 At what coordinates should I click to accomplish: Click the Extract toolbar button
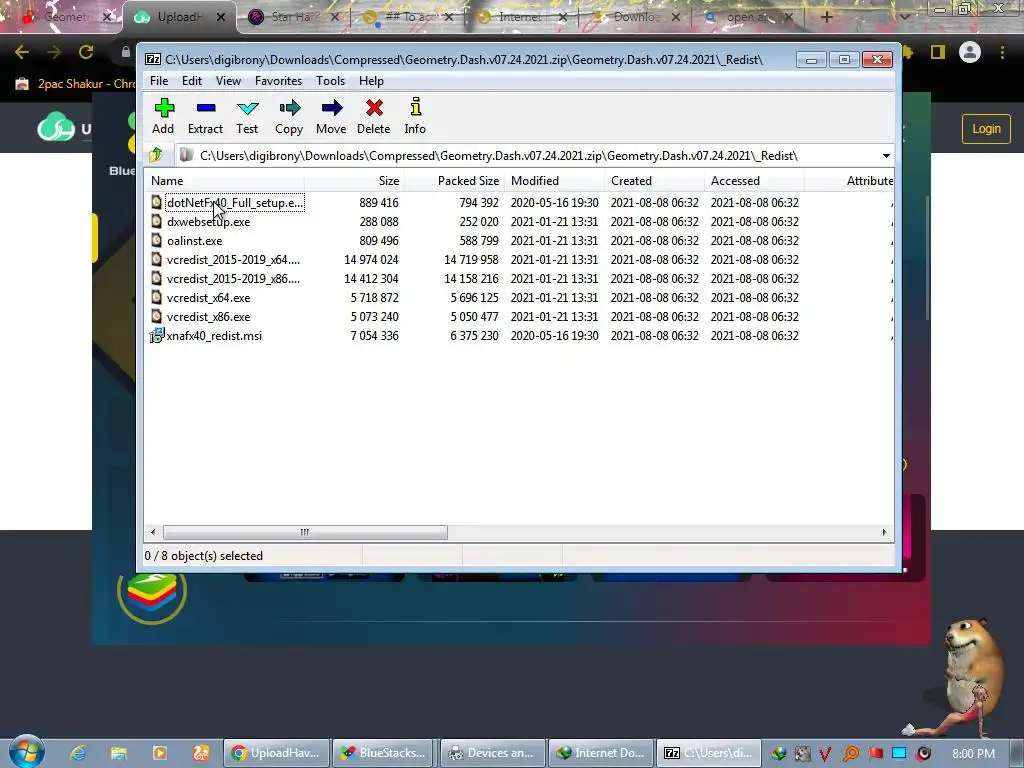click(206, 116)
